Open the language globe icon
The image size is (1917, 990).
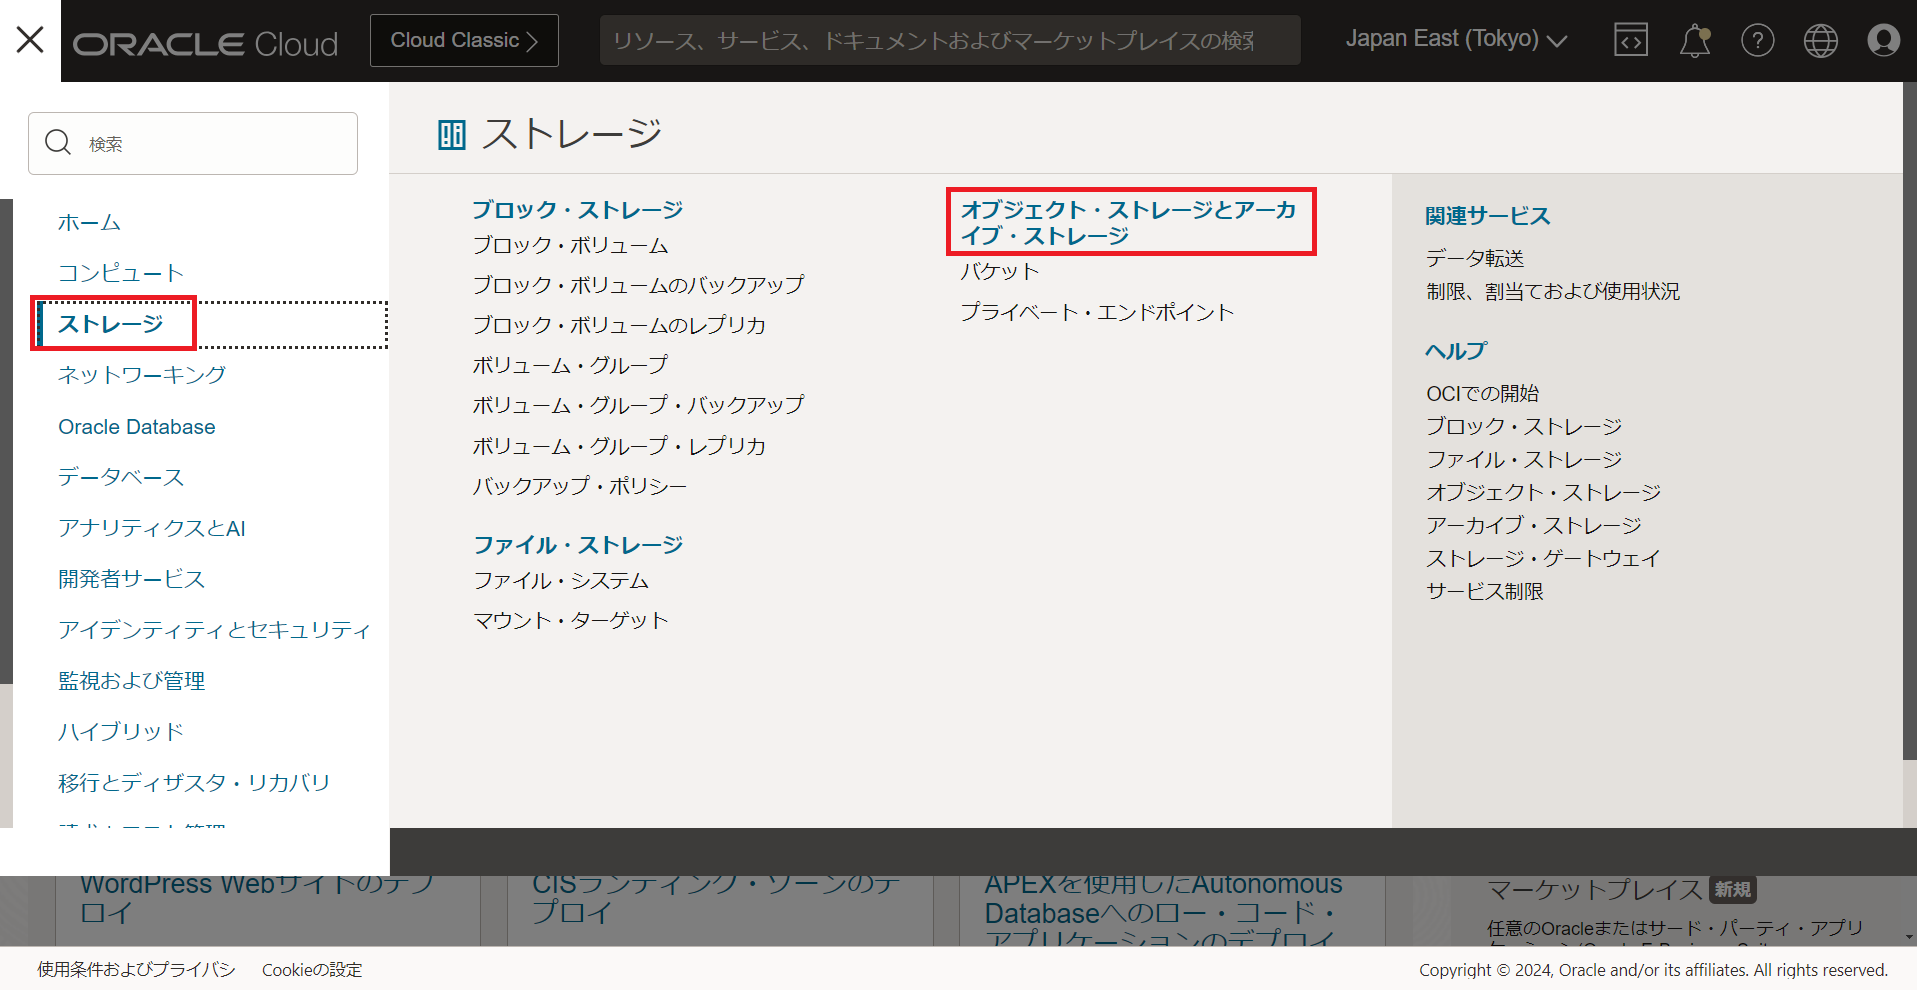(1820, 40)
